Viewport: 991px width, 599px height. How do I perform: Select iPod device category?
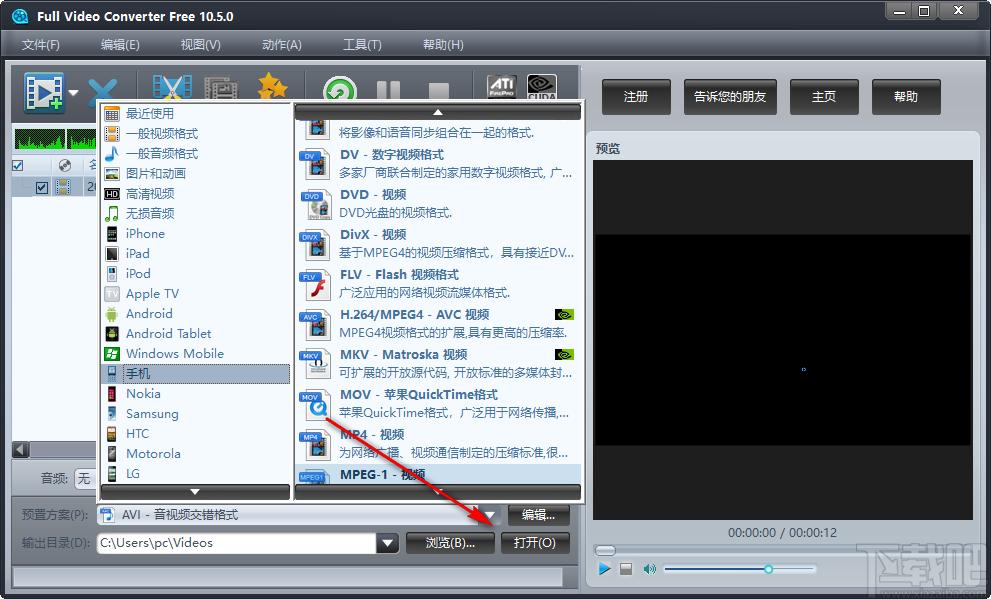coord(195,274)
